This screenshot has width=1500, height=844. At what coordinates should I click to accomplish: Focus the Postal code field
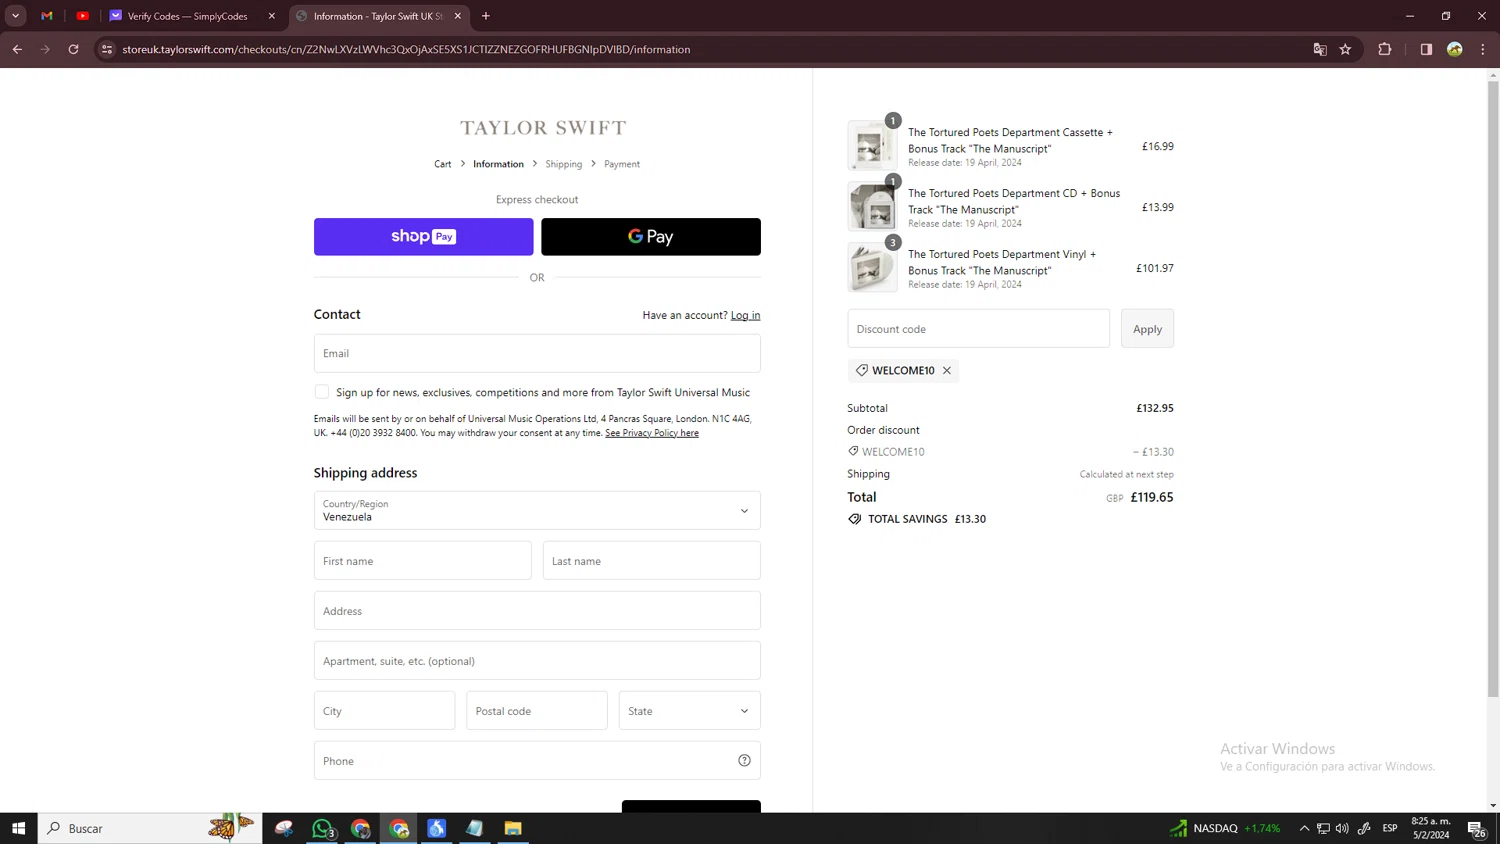tap(537, 711)
